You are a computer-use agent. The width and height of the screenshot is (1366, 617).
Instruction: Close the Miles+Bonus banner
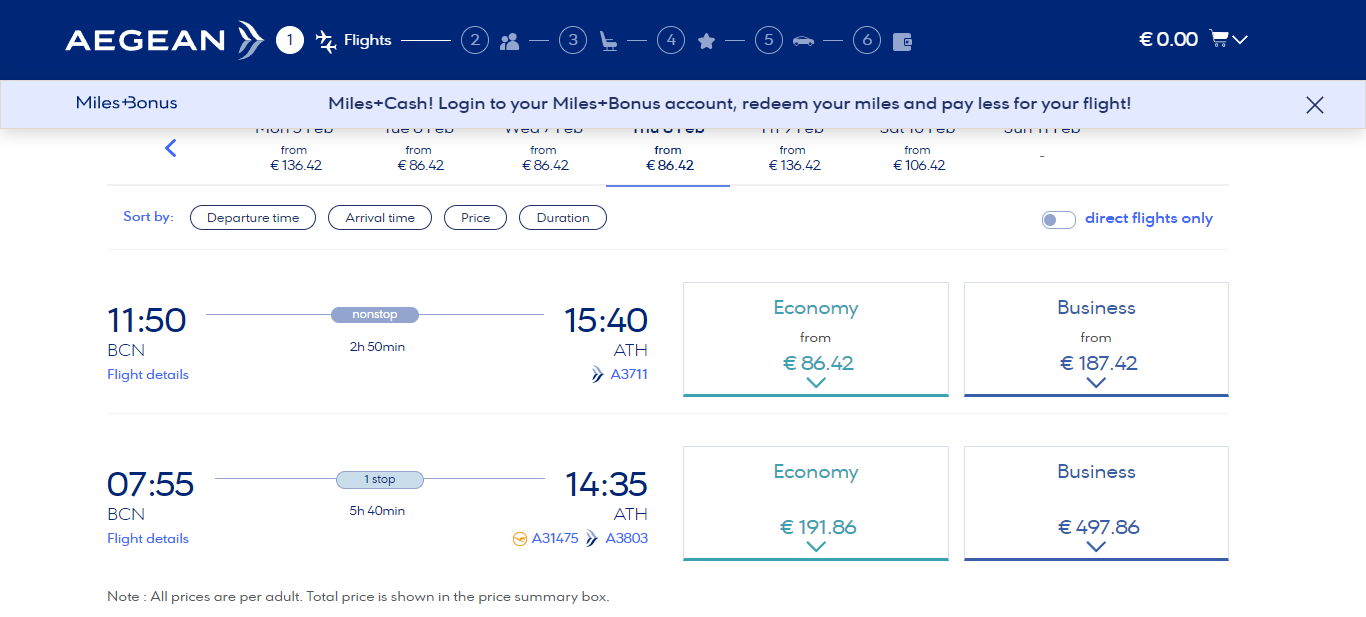click(x=1315, y=105)
